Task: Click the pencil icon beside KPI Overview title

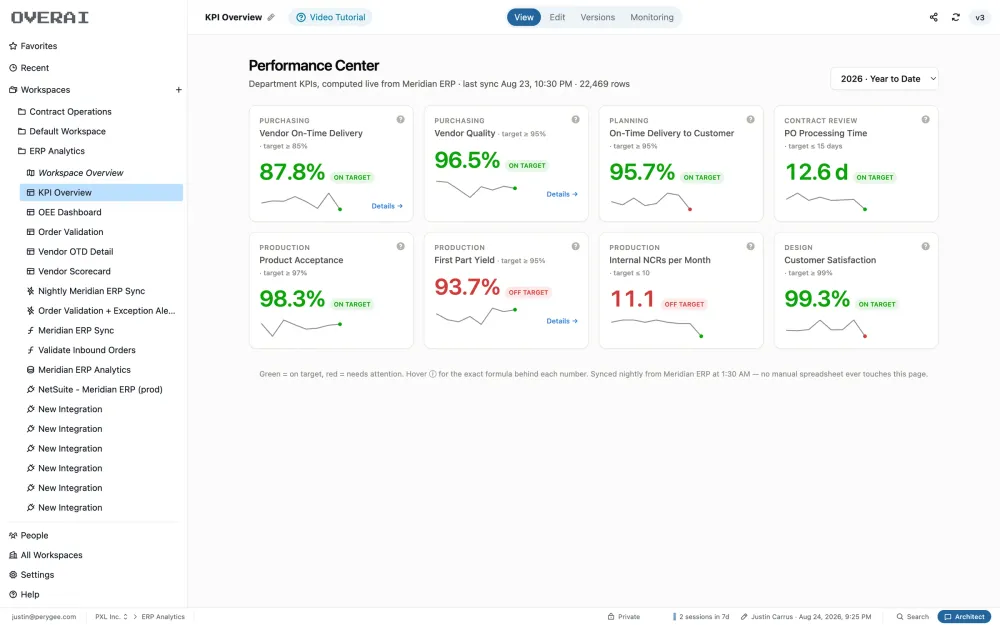Action: tap(271, 17)
